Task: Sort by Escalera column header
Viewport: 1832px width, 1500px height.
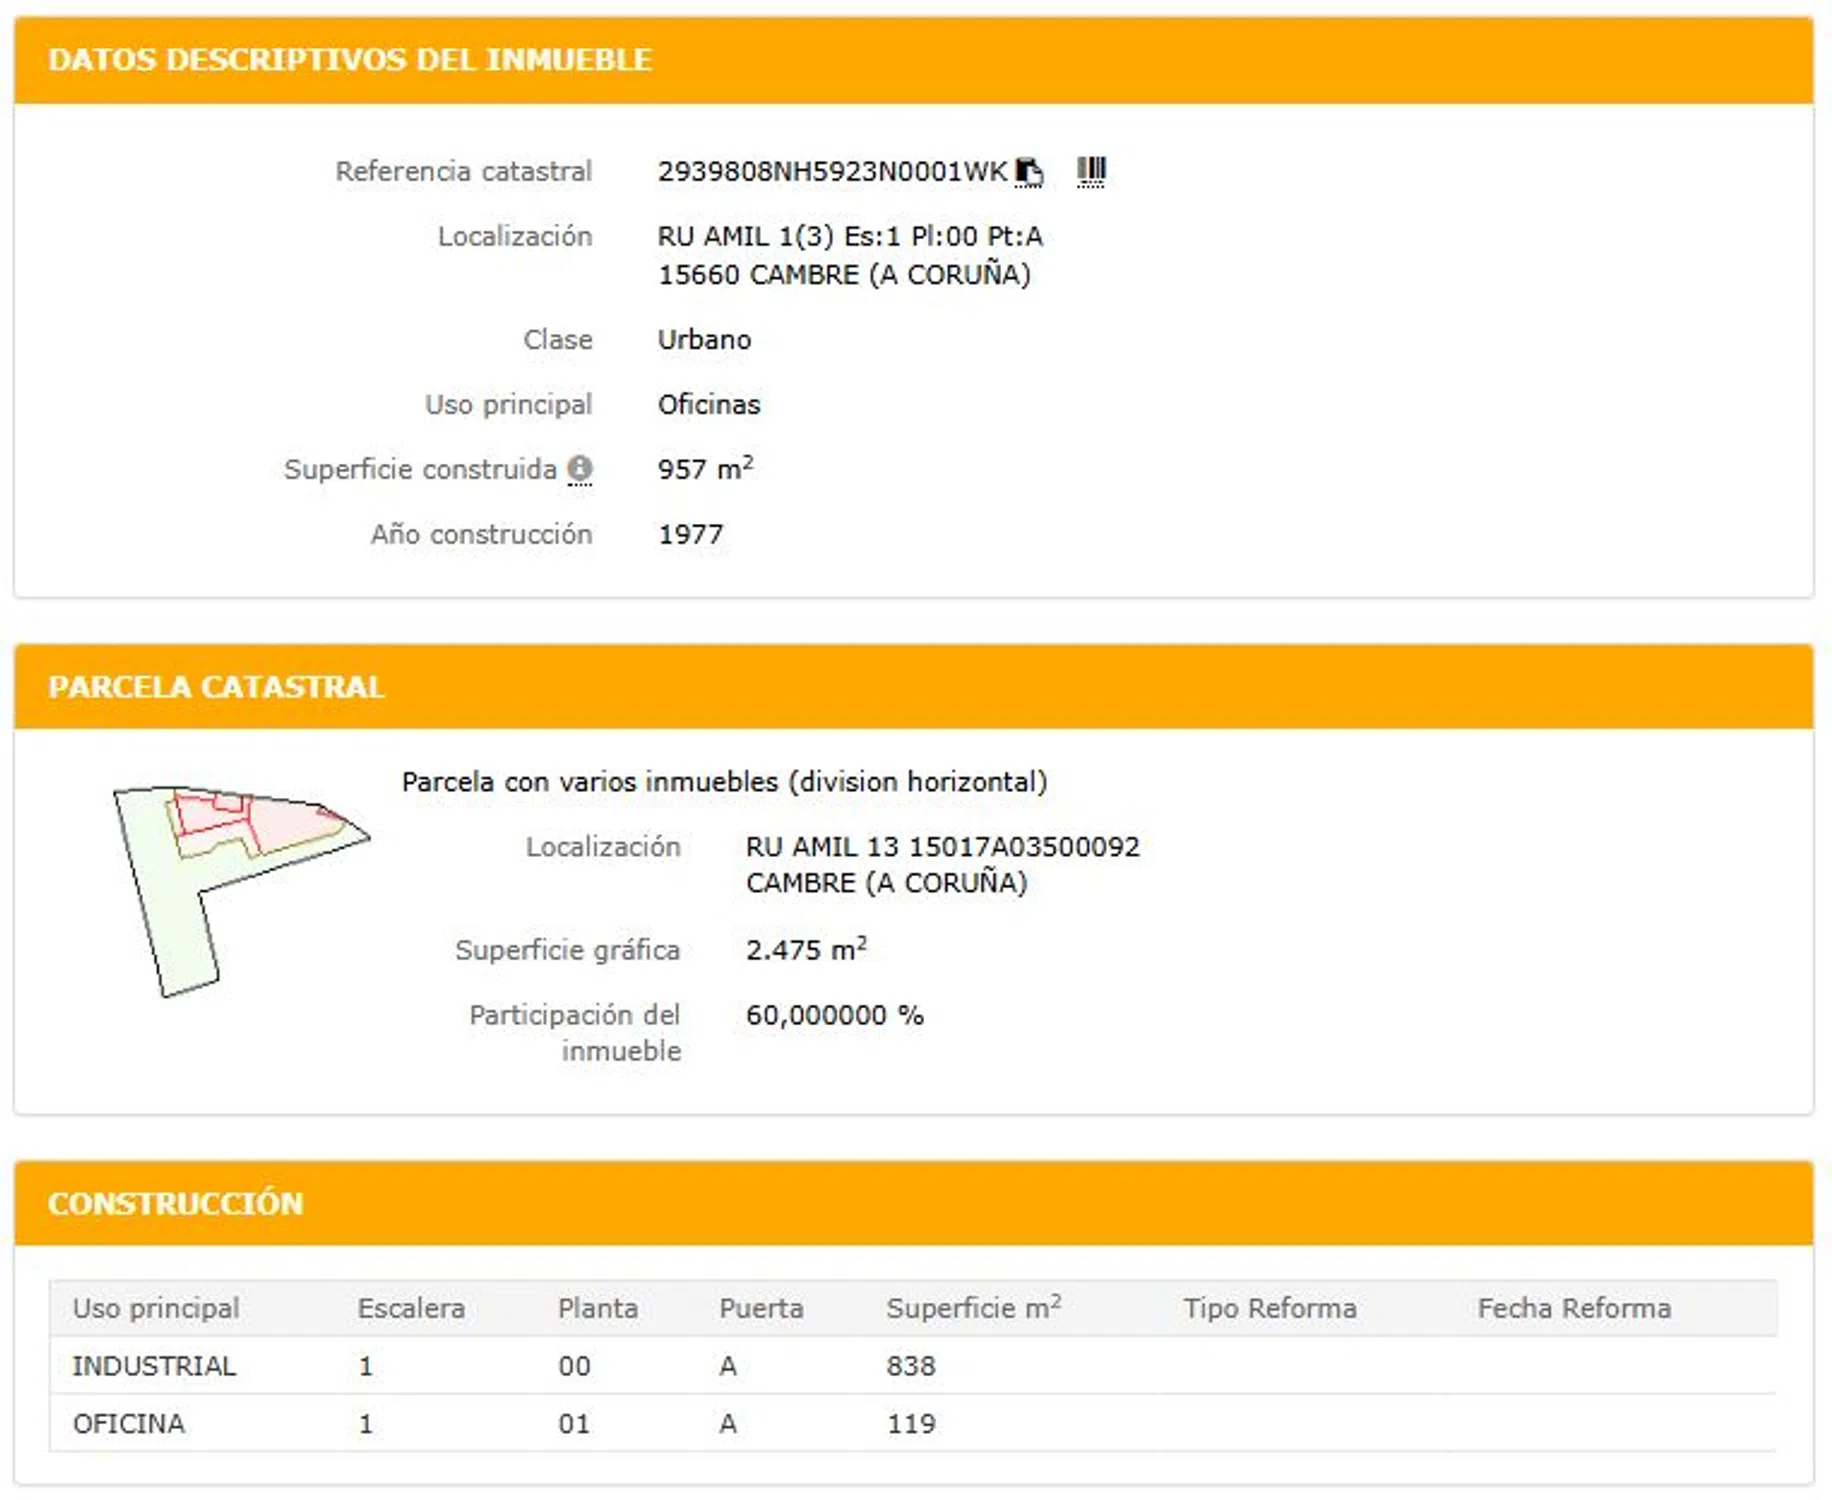Action: click(x=411, y=1308)
